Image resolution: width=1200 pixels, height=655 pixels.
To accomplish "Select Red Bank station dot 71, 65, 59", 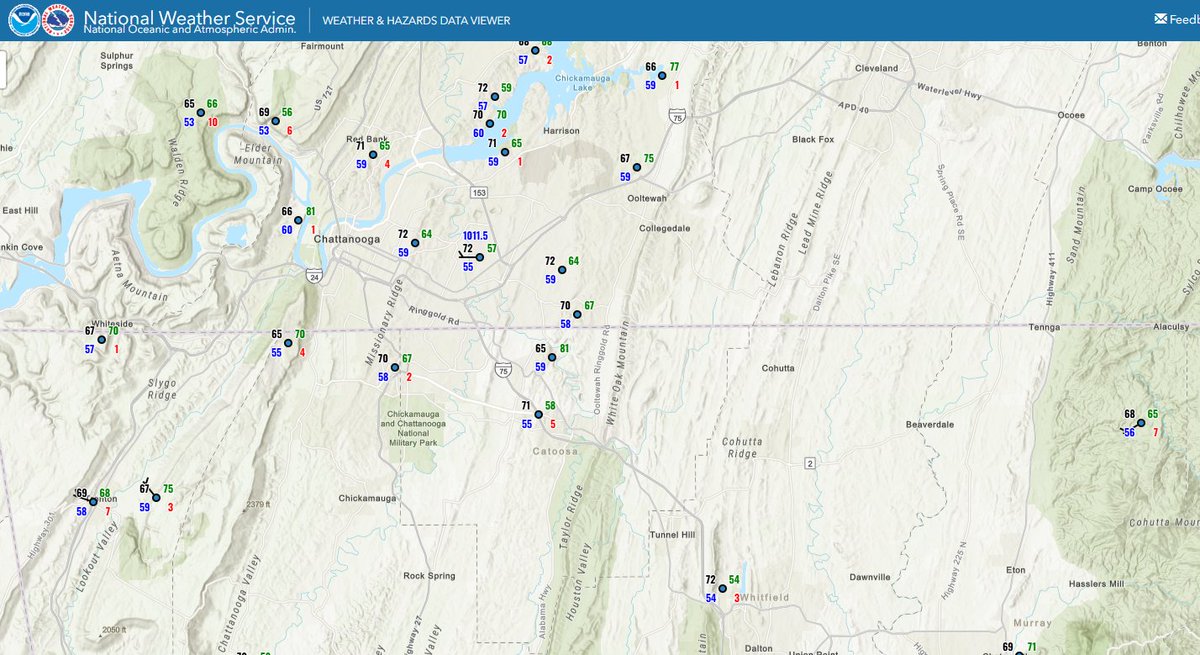I will point(373,155).
